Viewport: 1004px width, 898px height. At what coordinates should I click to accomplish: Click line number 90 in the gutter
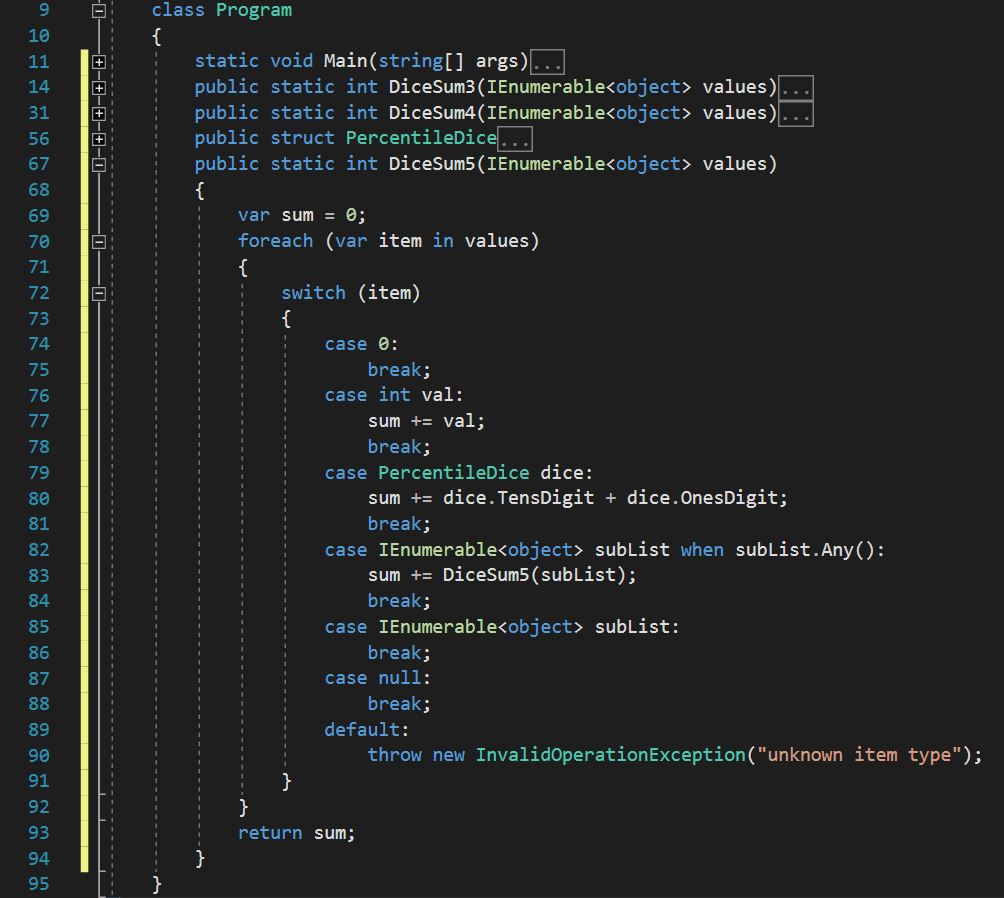(x=39, y=754)
